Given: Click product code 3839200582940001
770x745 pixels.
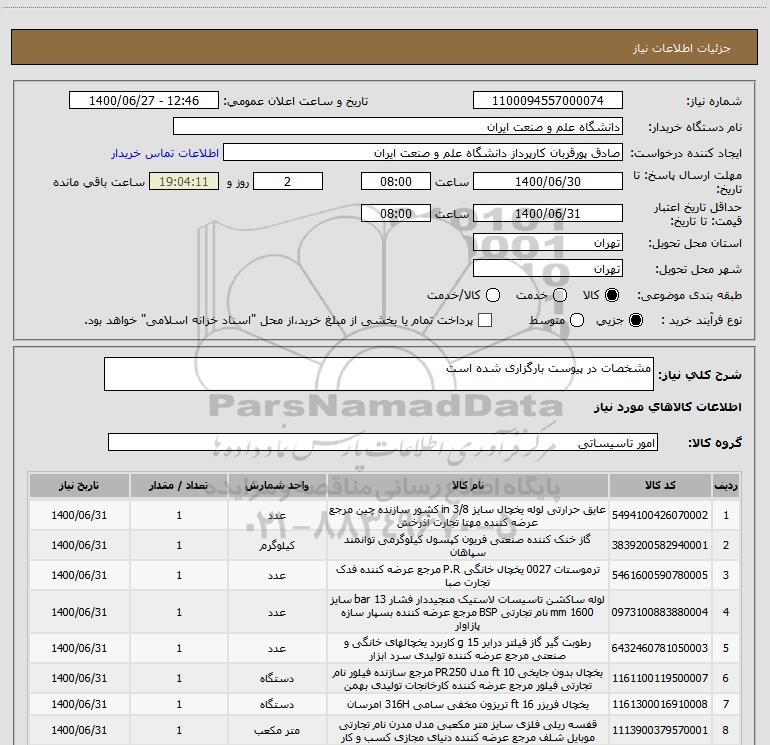Looking at the screenshot, I should [x=660, y=545].
